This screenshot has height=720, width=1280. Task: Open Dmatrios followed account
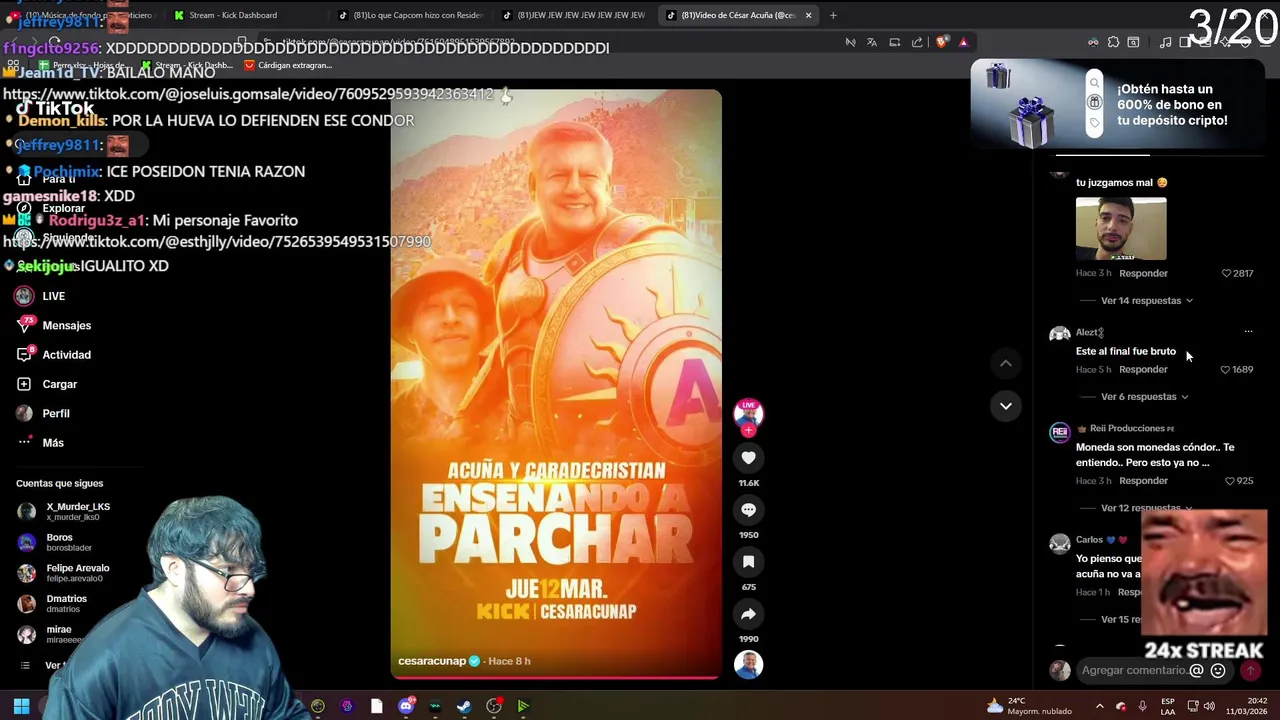pos(53,603)
